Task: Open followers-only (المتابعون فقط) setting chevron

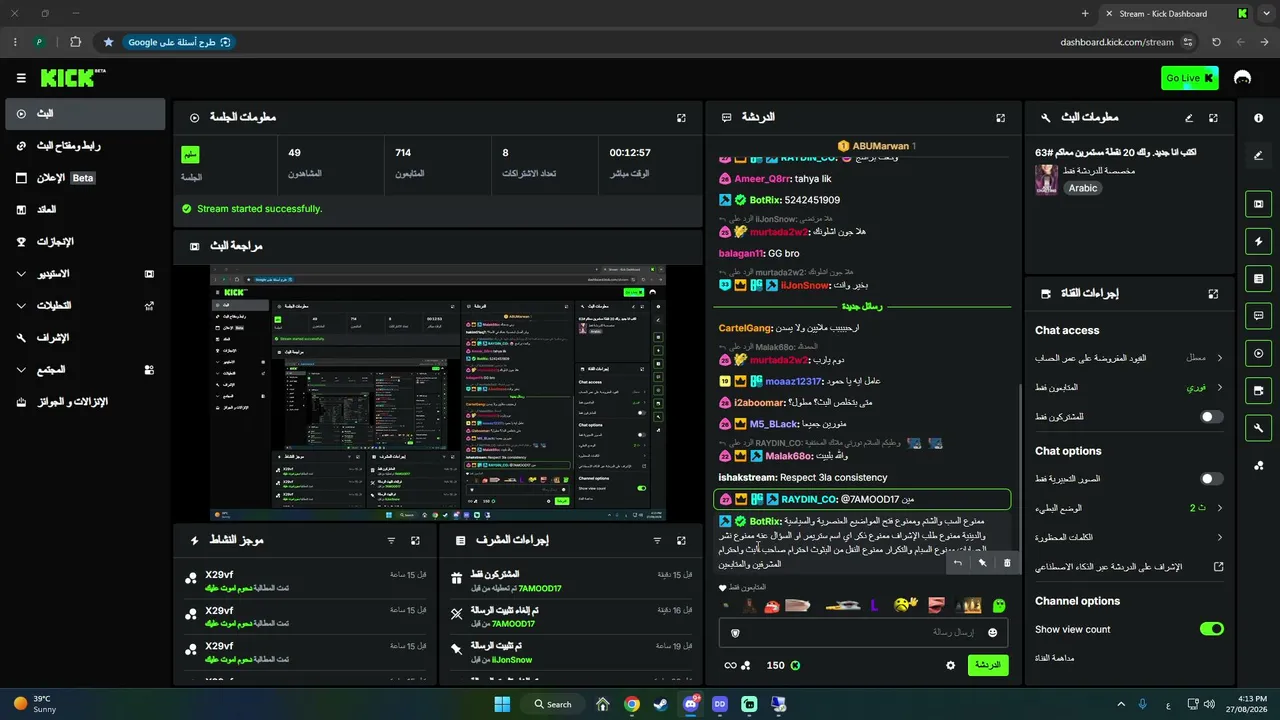Action: coord(1220,386)
